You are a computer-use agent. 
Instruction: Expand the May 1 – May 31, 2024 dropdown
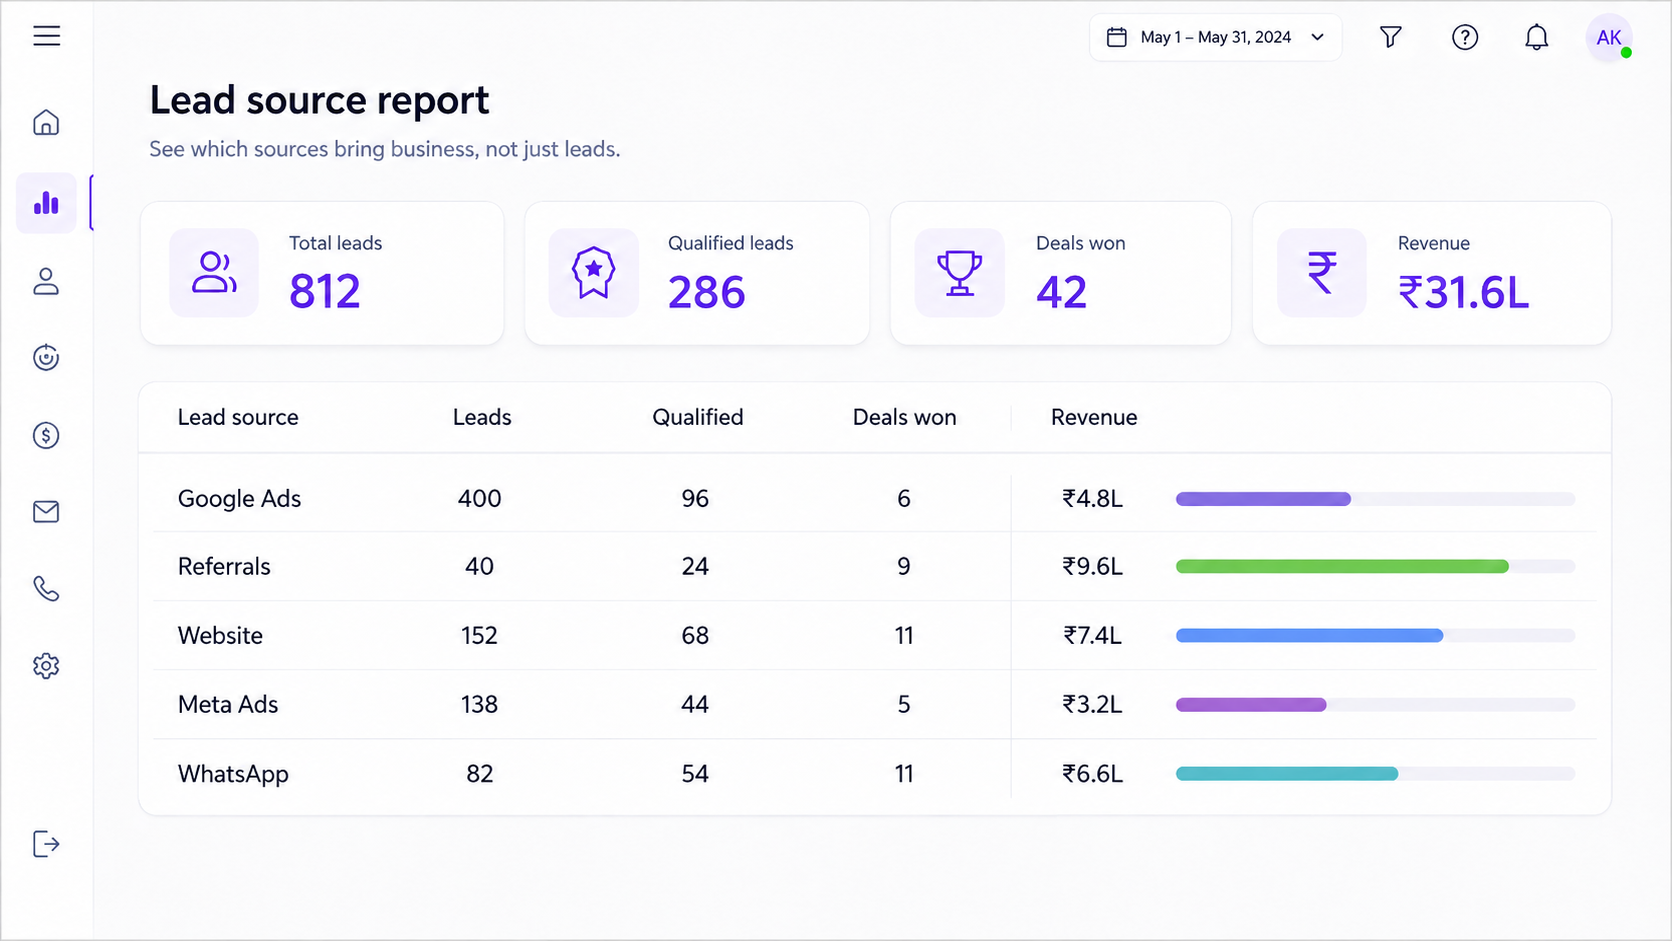1216,37
